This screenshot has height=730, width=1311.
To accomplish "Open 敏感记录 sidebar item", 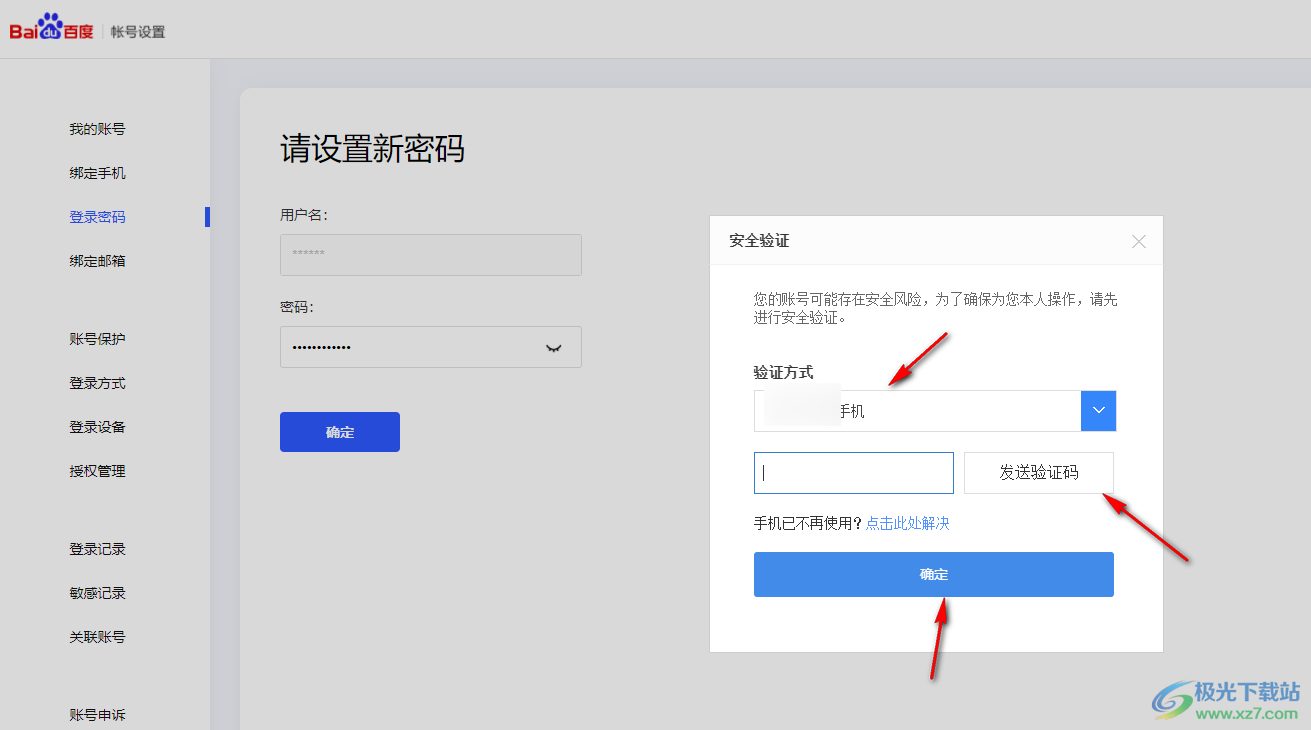I will [97, 593].
